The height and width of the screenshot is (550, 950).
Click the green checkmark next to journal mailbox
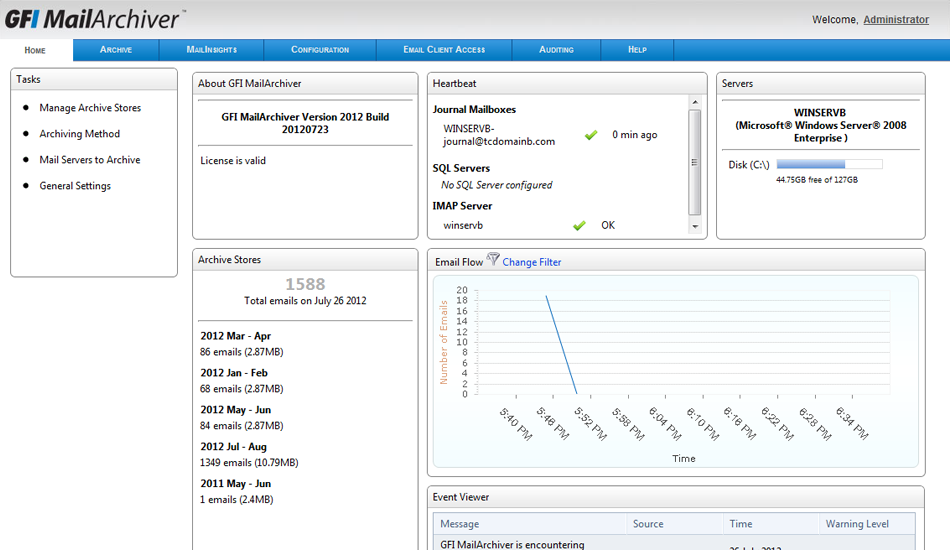591,135
